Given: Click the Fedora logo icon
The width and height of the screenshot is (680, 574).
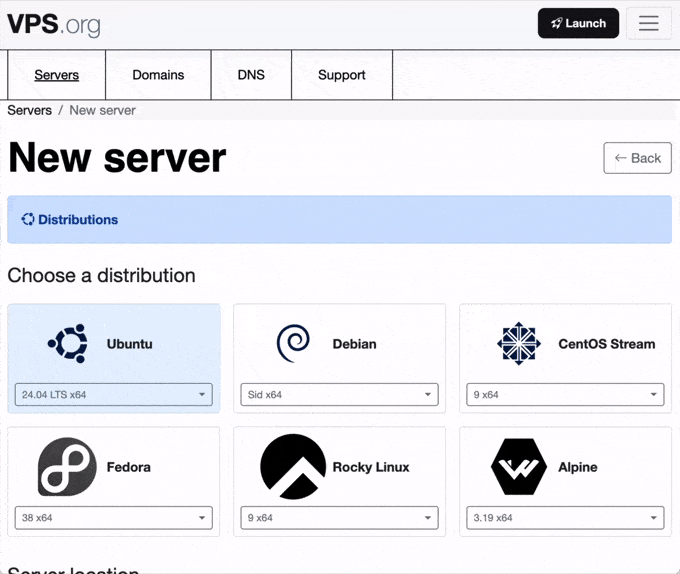Looking at the screenshot, I should coord(67,466).
